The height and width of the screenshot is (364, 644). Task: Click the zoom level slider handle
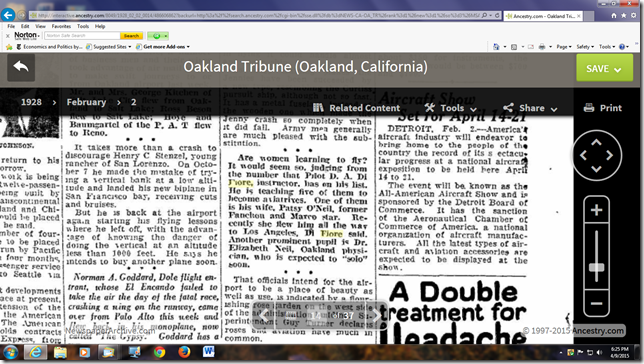point(596,268)
